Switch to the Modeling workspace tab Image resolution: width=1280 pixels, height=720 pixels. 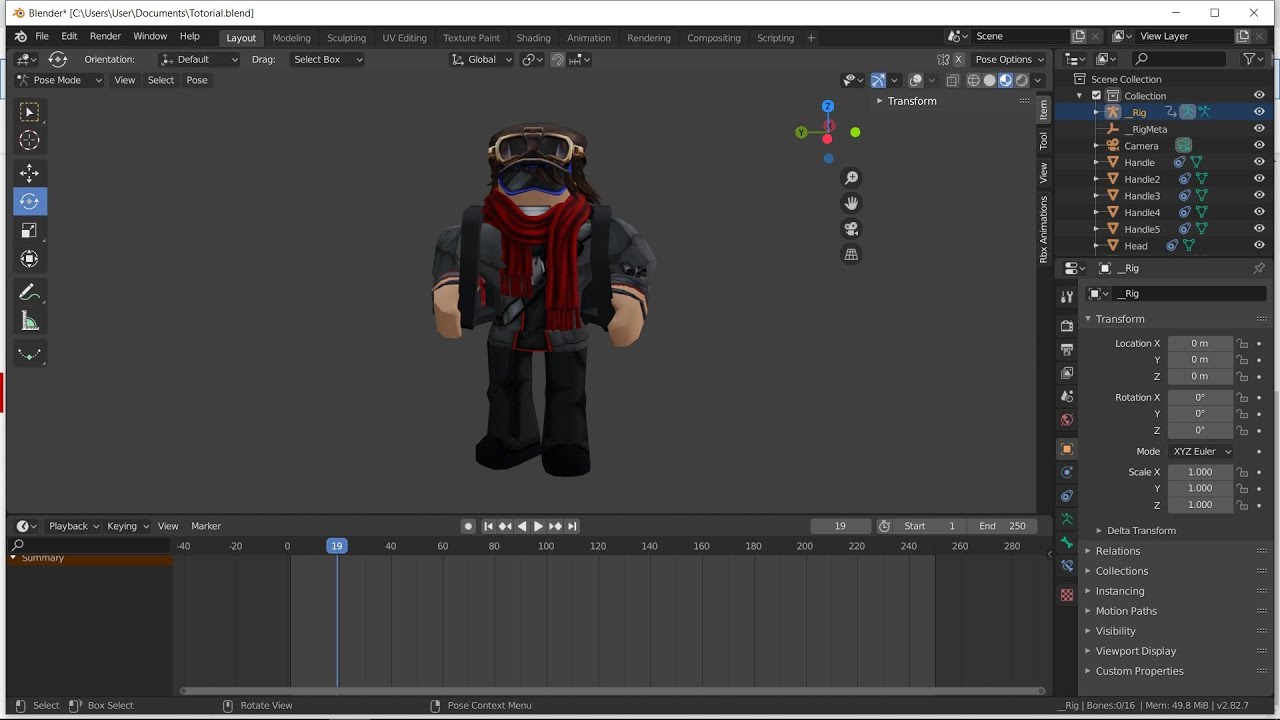[x=292, y=38]
